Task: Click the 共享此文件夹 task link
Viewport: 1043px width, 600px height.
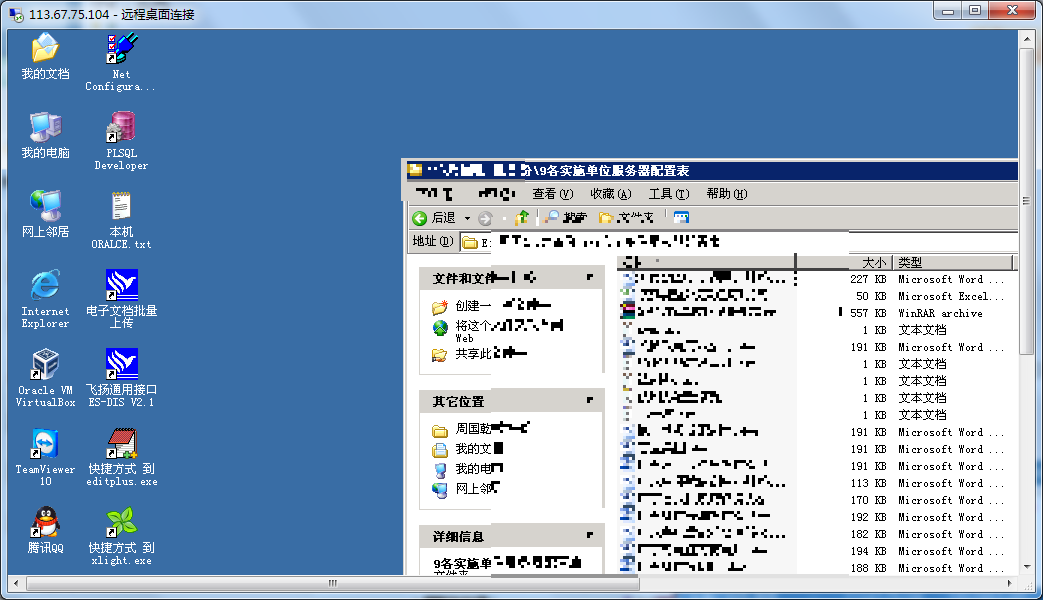Action: pos(479,354)
